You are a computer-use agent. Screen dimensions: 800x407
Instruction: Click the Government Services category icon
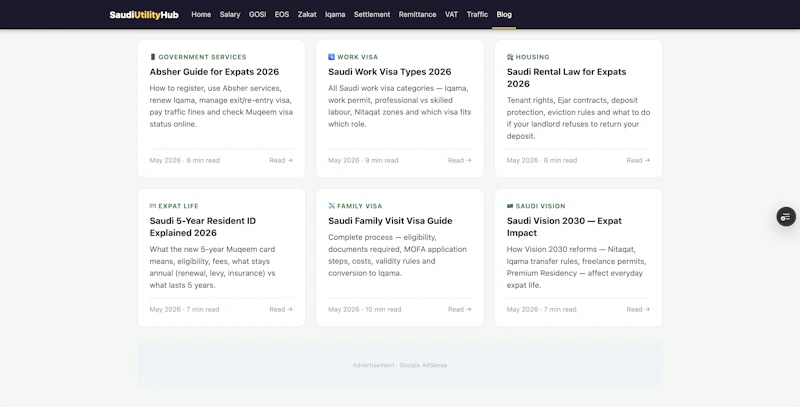tap(153, 57)
